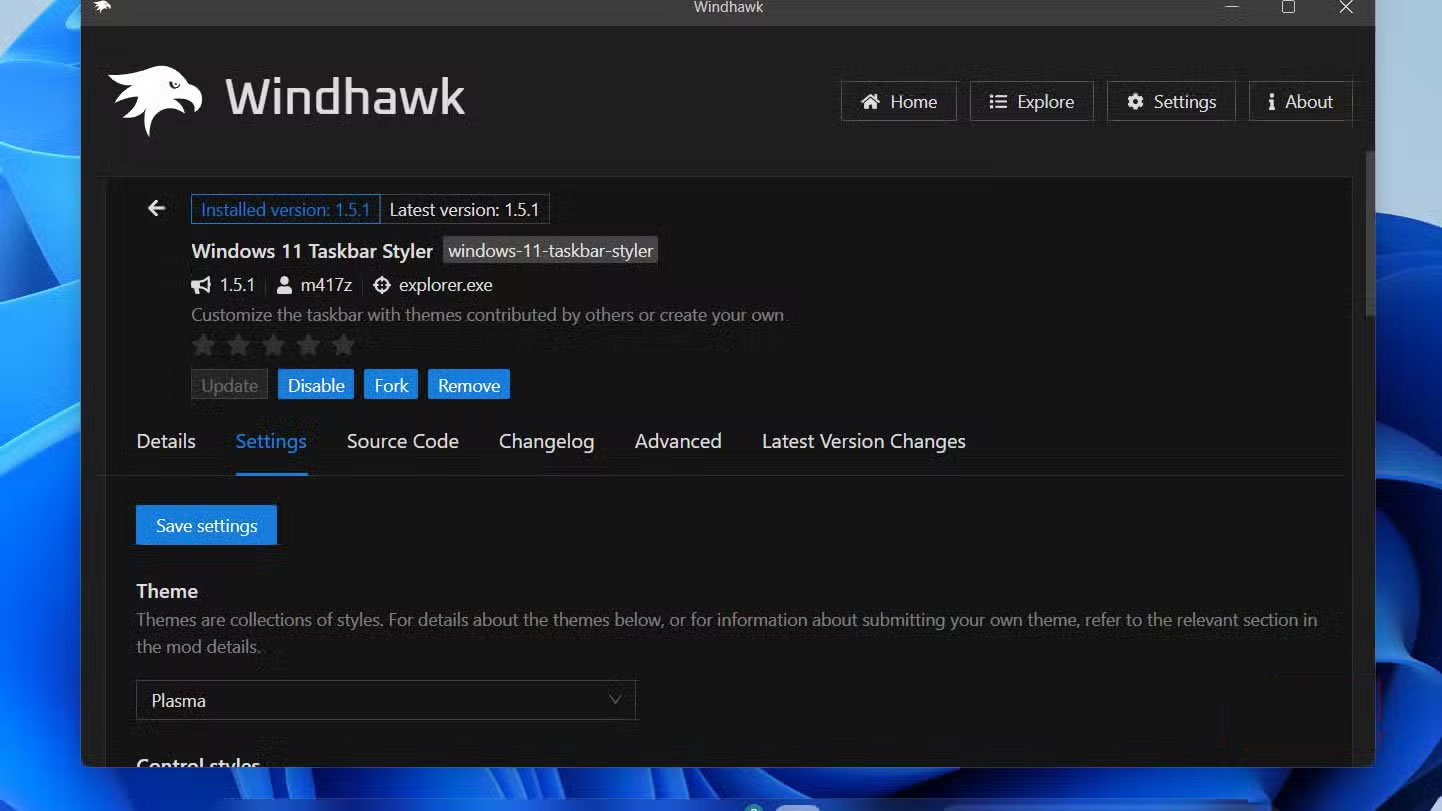This screenshot has width=1442, height=811.
Task: Rate the mod by clicking the first star
Action: 203,344
